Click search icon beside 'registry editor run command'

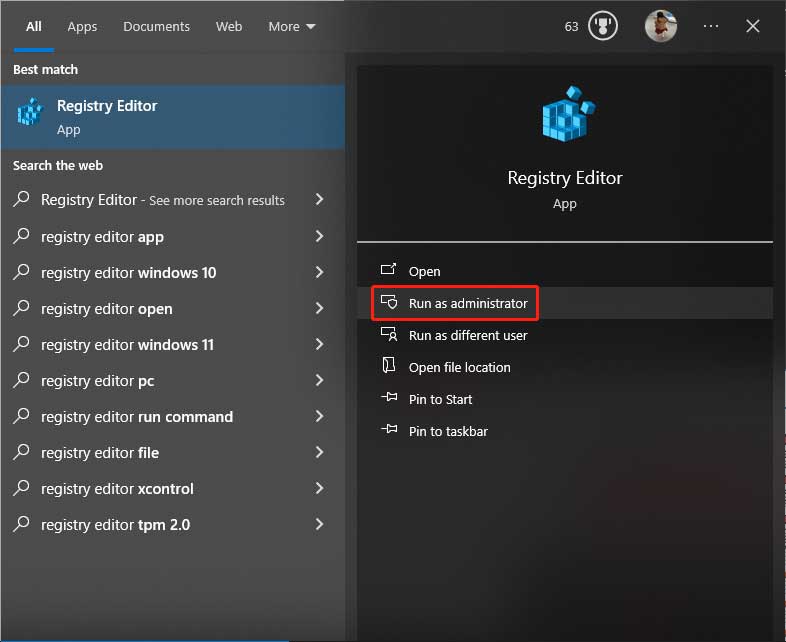[22, 416]
